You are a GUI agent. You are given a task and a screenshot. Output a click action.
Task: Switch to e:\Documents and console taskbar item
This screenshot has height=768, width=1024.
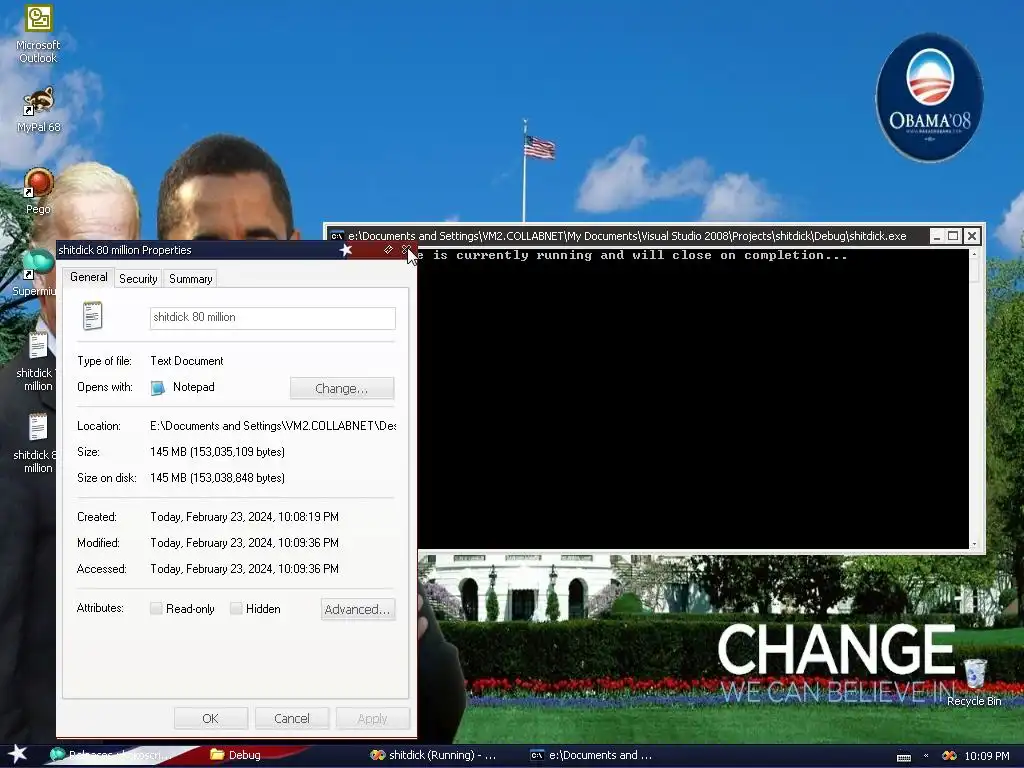pyautogui.click(x=591, y=755)
